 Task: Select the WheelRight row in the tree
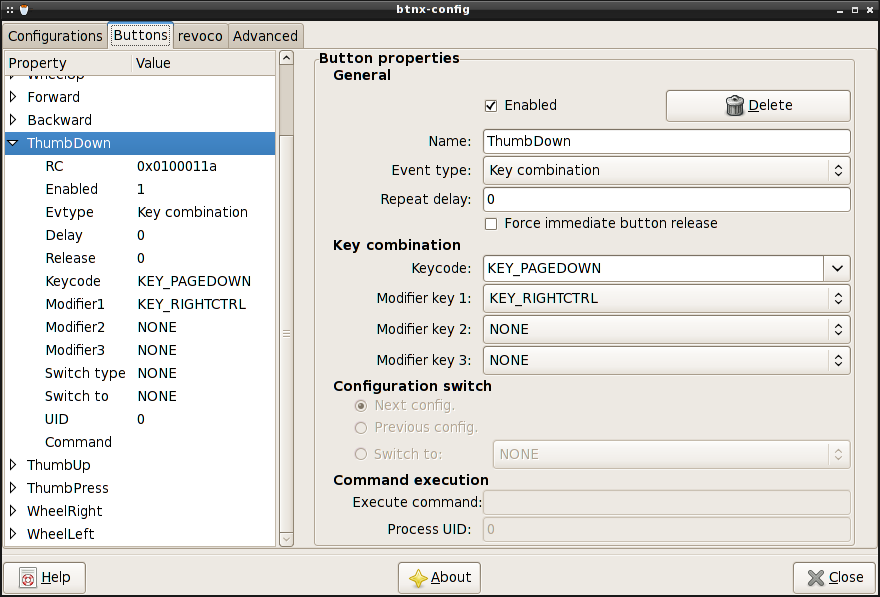(140, 511)
